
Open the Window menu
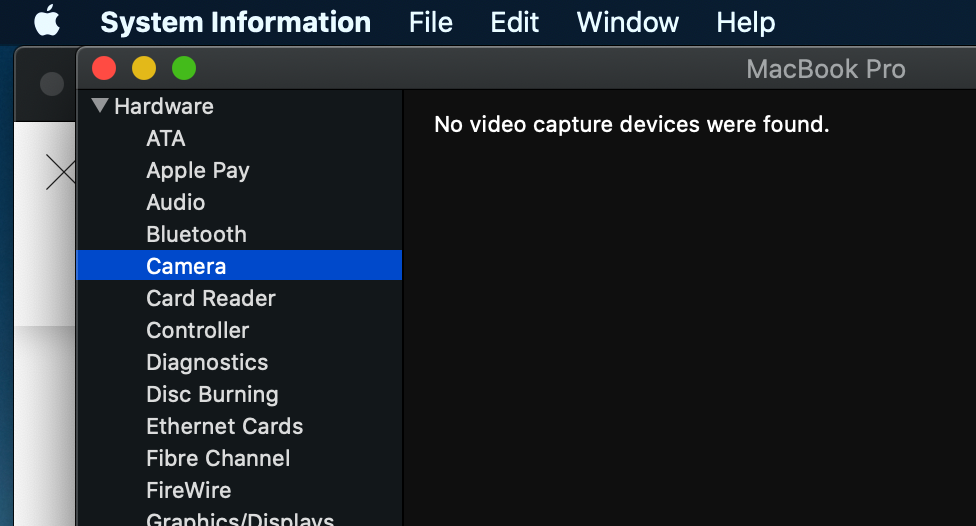(x=628, y=22)
